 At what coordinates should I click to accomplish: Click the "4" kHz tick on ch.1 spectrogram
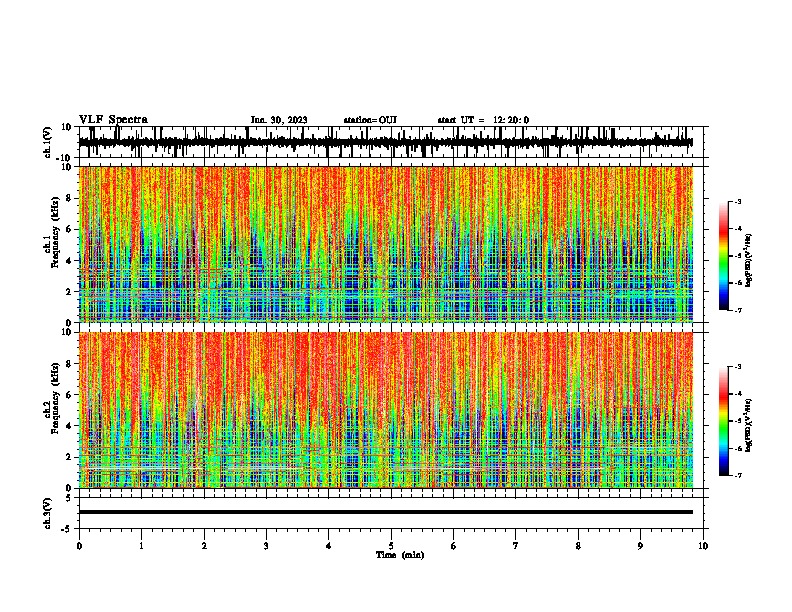(69, 261)
